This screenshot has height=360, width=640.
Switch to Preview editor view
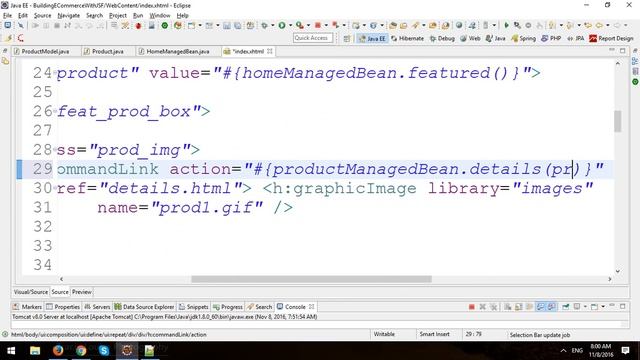click(x=82, y=292)
